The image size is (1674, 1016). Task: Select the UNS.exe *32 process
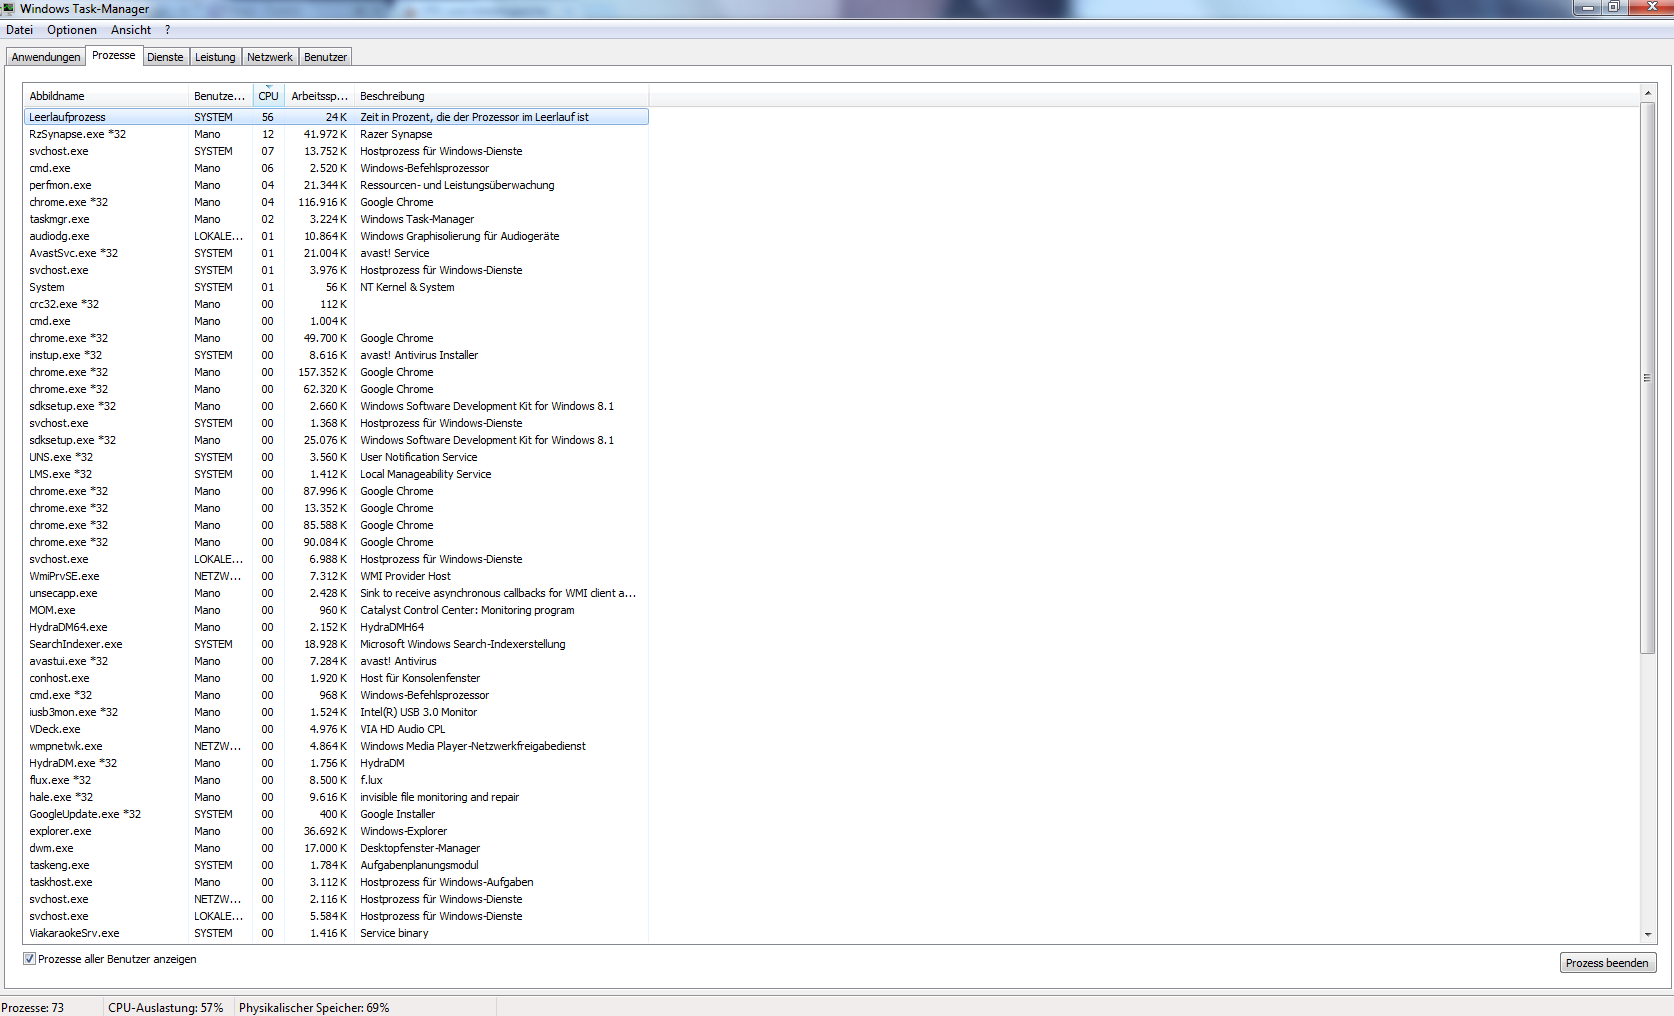pos(336,457)
